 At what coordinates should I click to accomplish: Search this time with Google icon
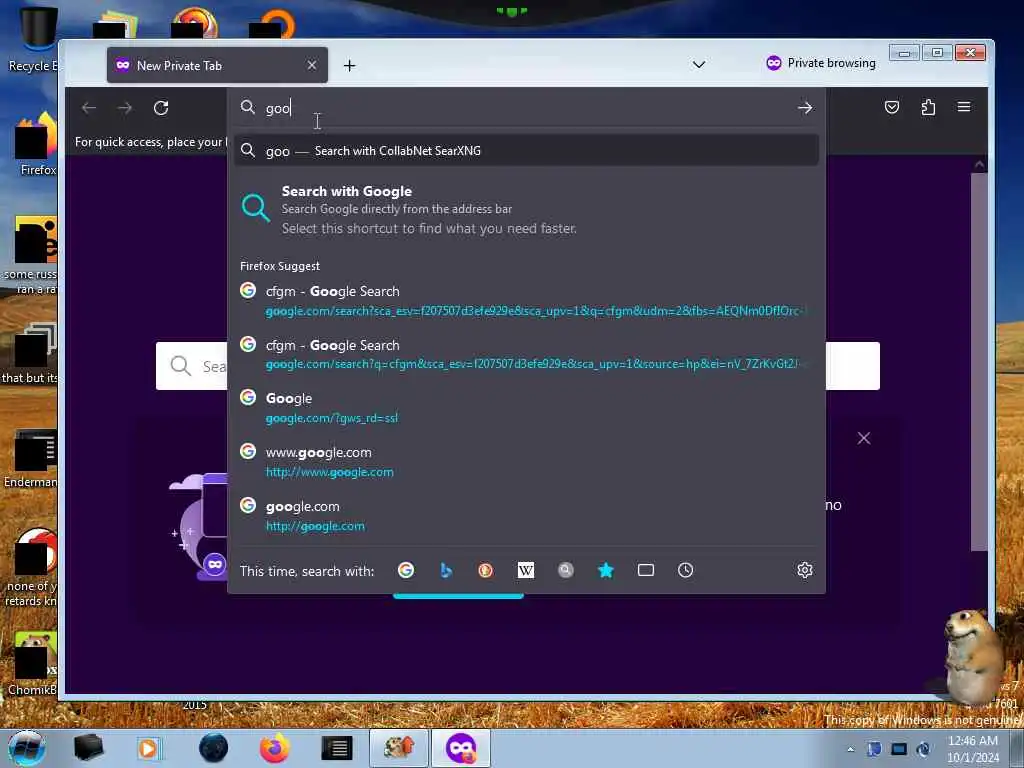pyautogui.click(x=406, y=570)
